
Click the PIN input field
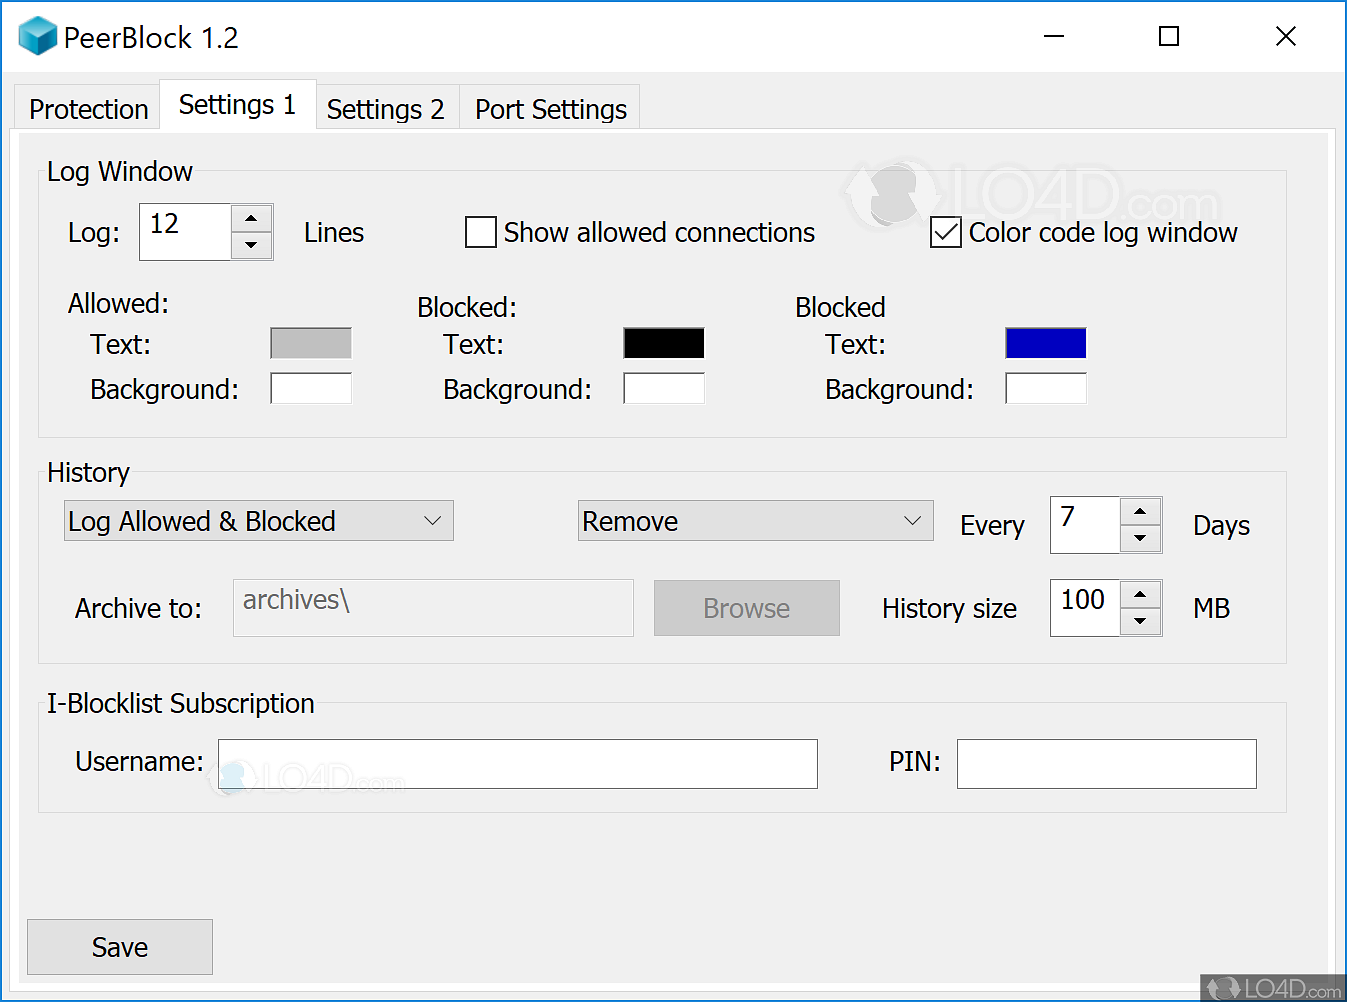click(x=1106, y=763)
